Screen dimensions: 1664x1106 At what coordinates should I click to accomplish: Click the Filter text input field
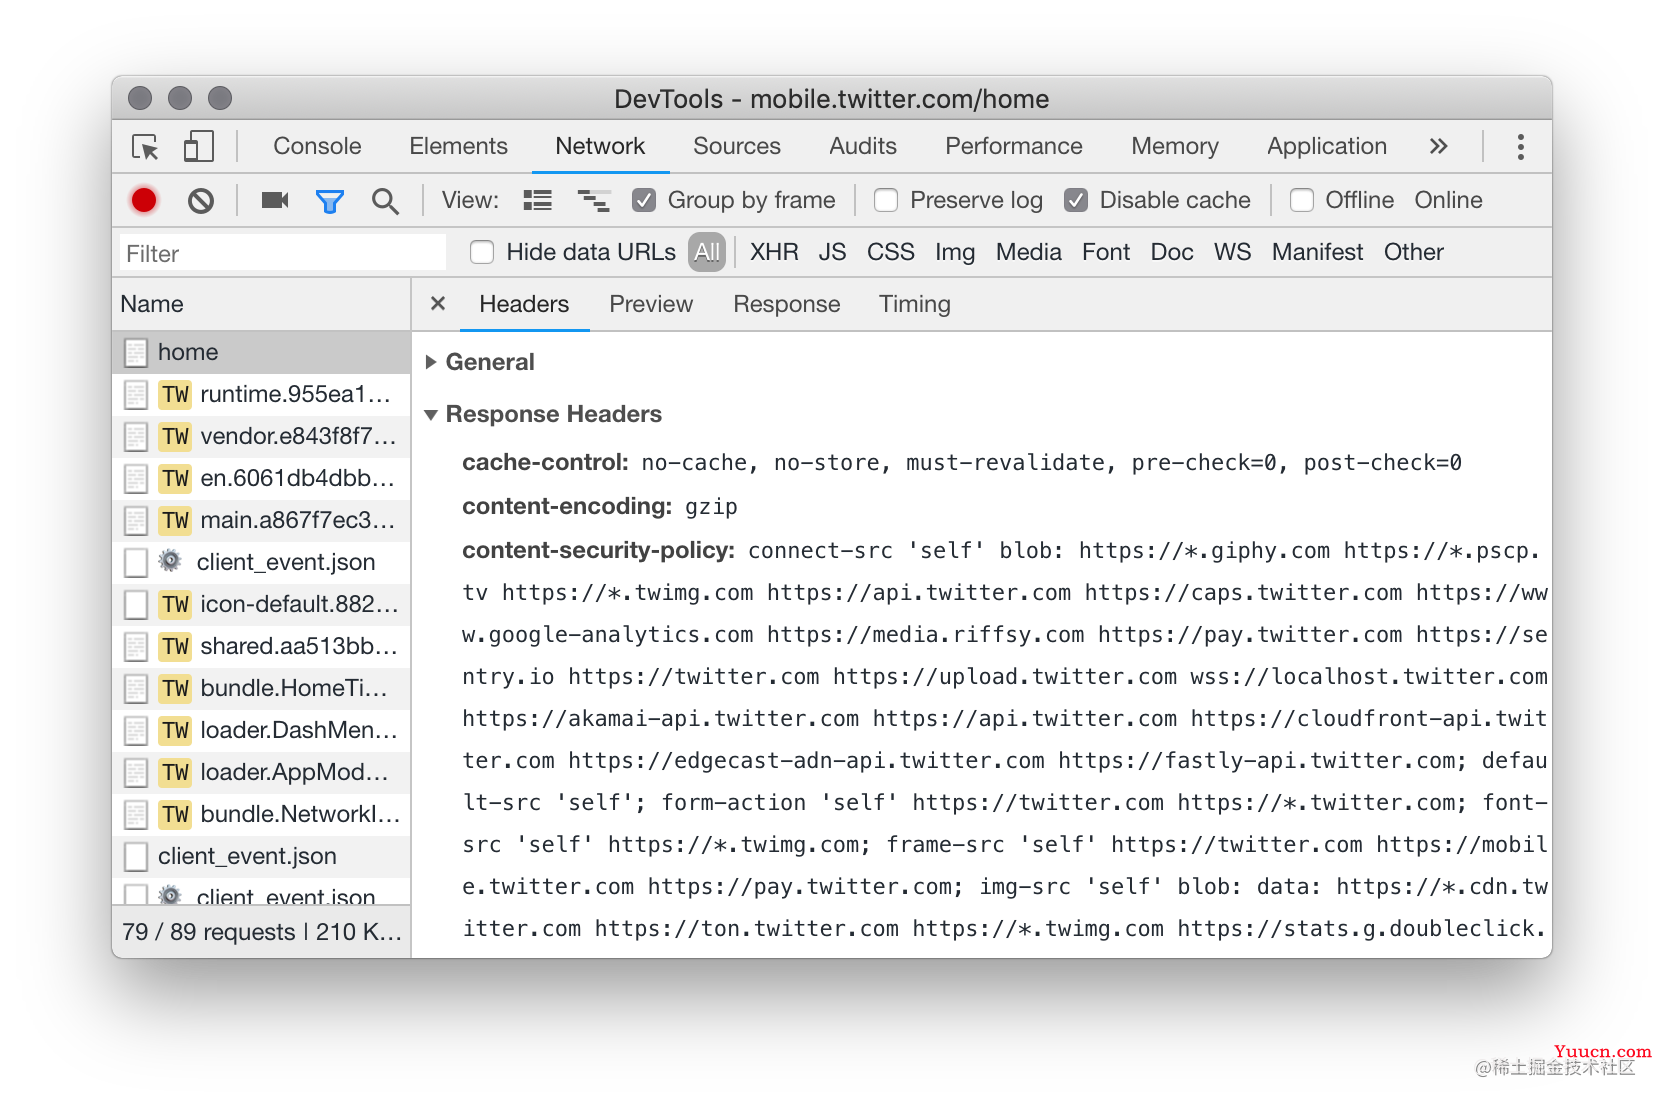click(283, 253)
